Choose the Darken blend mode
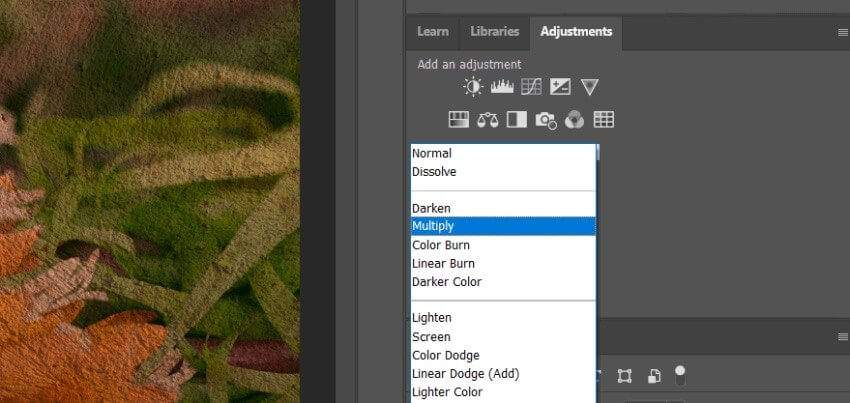 (x=503, y=208)
